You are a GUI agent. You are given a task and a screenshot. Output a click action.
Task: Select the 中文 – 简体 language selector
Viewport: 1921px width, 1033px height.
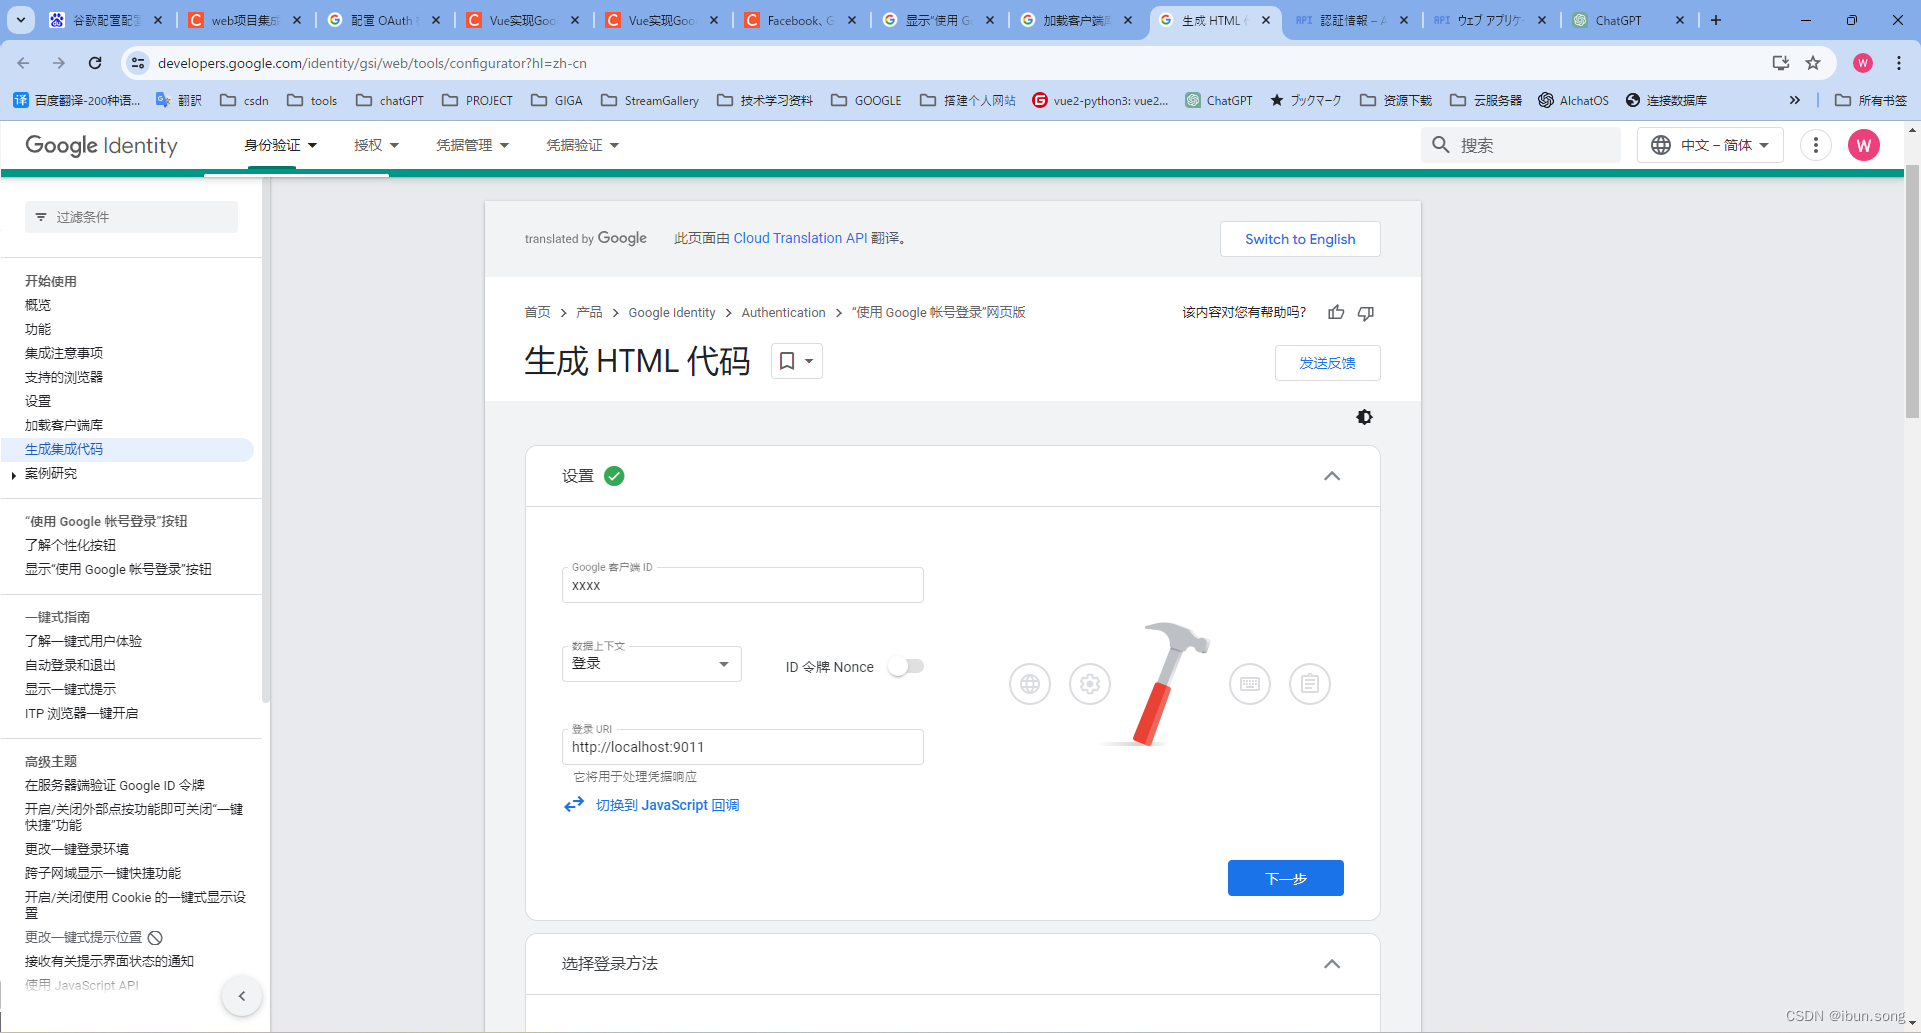point(1710,145)
